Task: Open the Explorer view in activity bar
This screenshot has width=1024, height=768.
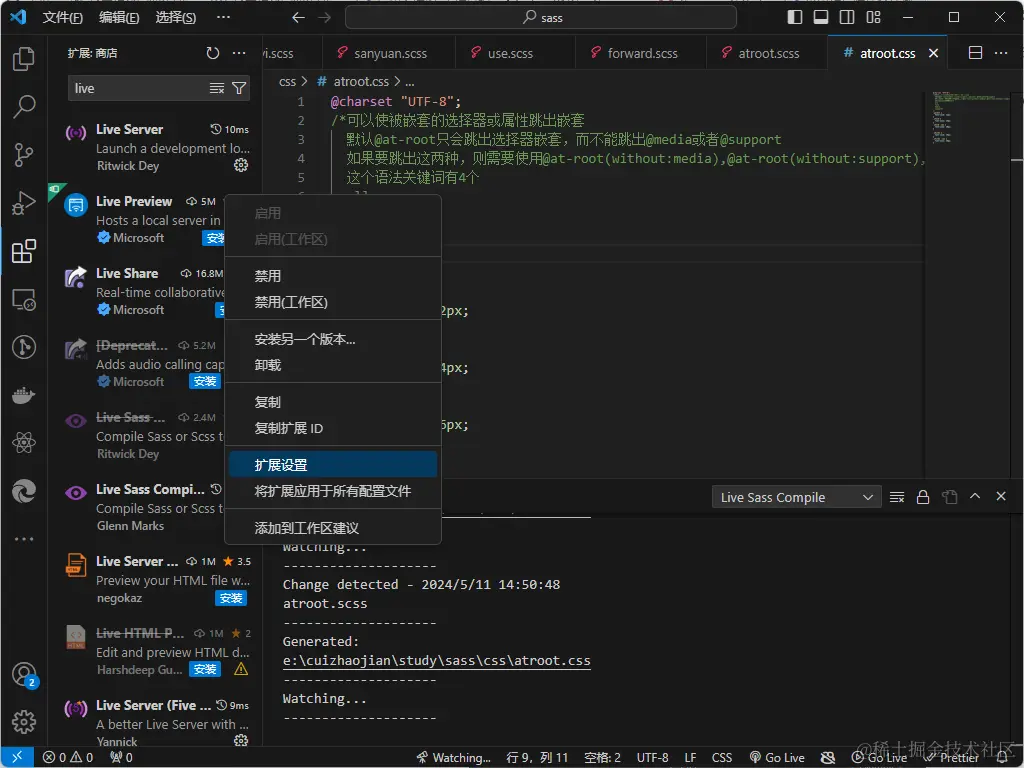Action: tap(24, 59)
